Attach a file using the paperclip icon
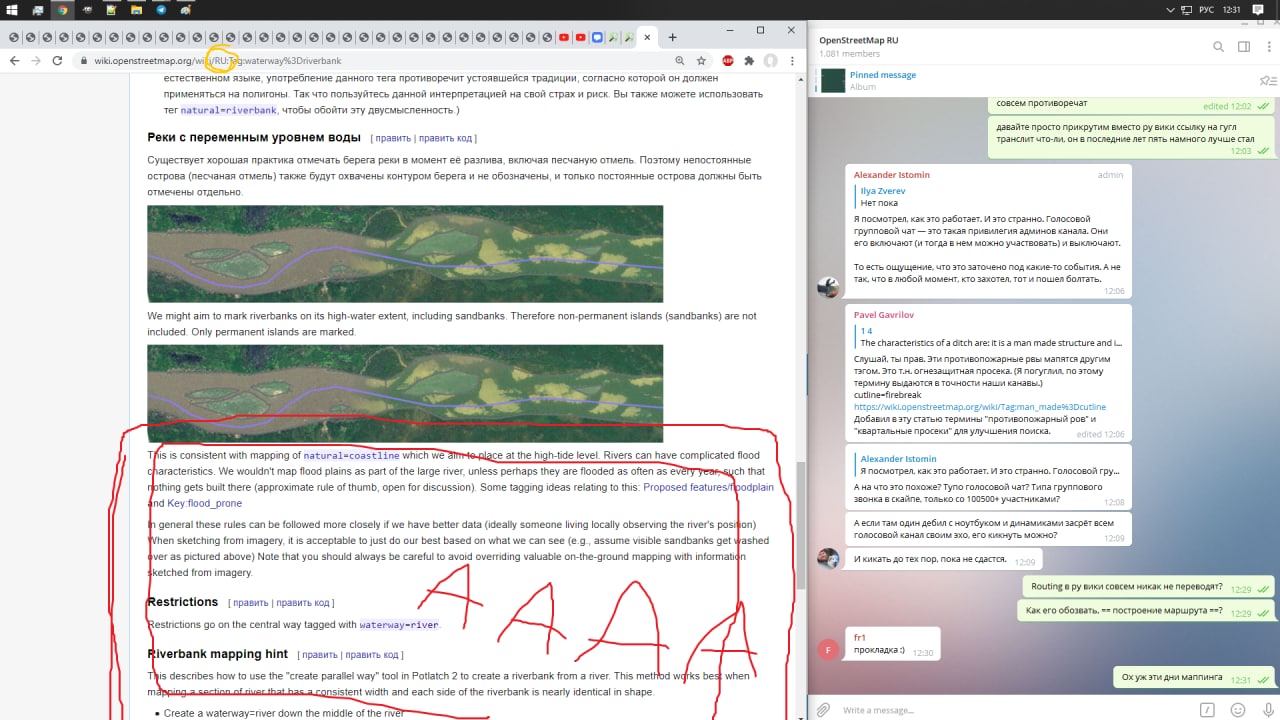1280x720 pixels. tap(823, 710)
